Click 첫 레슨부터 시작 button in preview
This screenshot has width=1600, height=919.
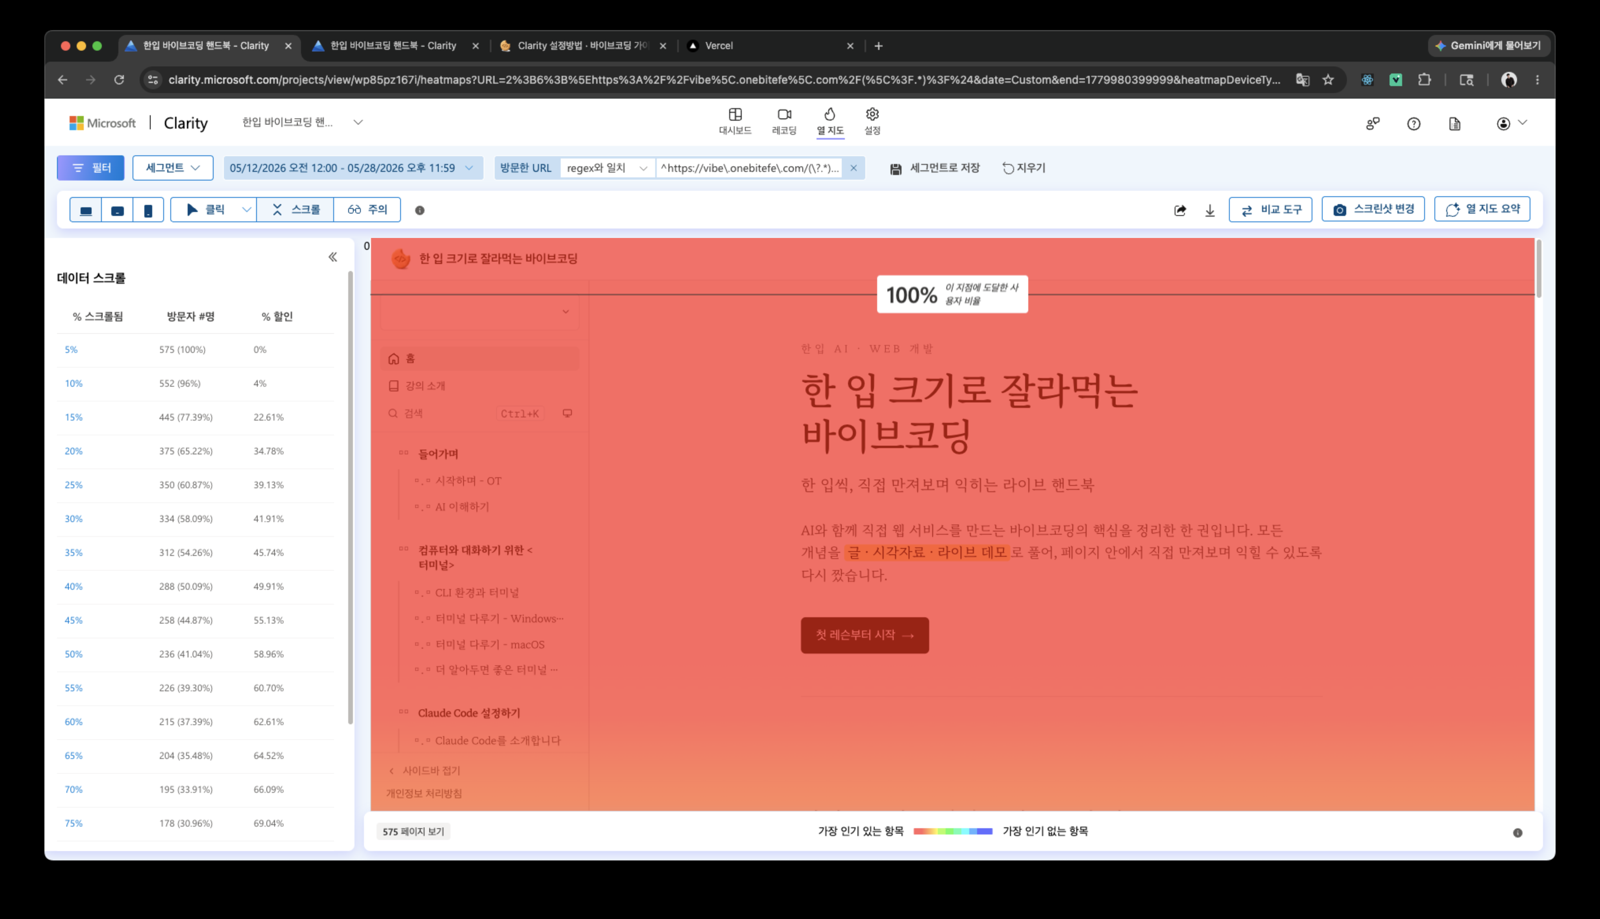coord(864,635)
